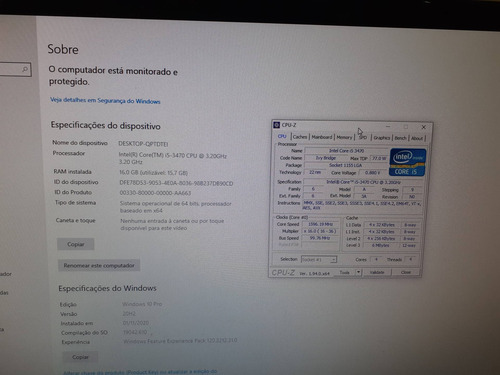Click the Package value 'Socket 1155 LGA'

pyautogui.click(x=345, y=165)
